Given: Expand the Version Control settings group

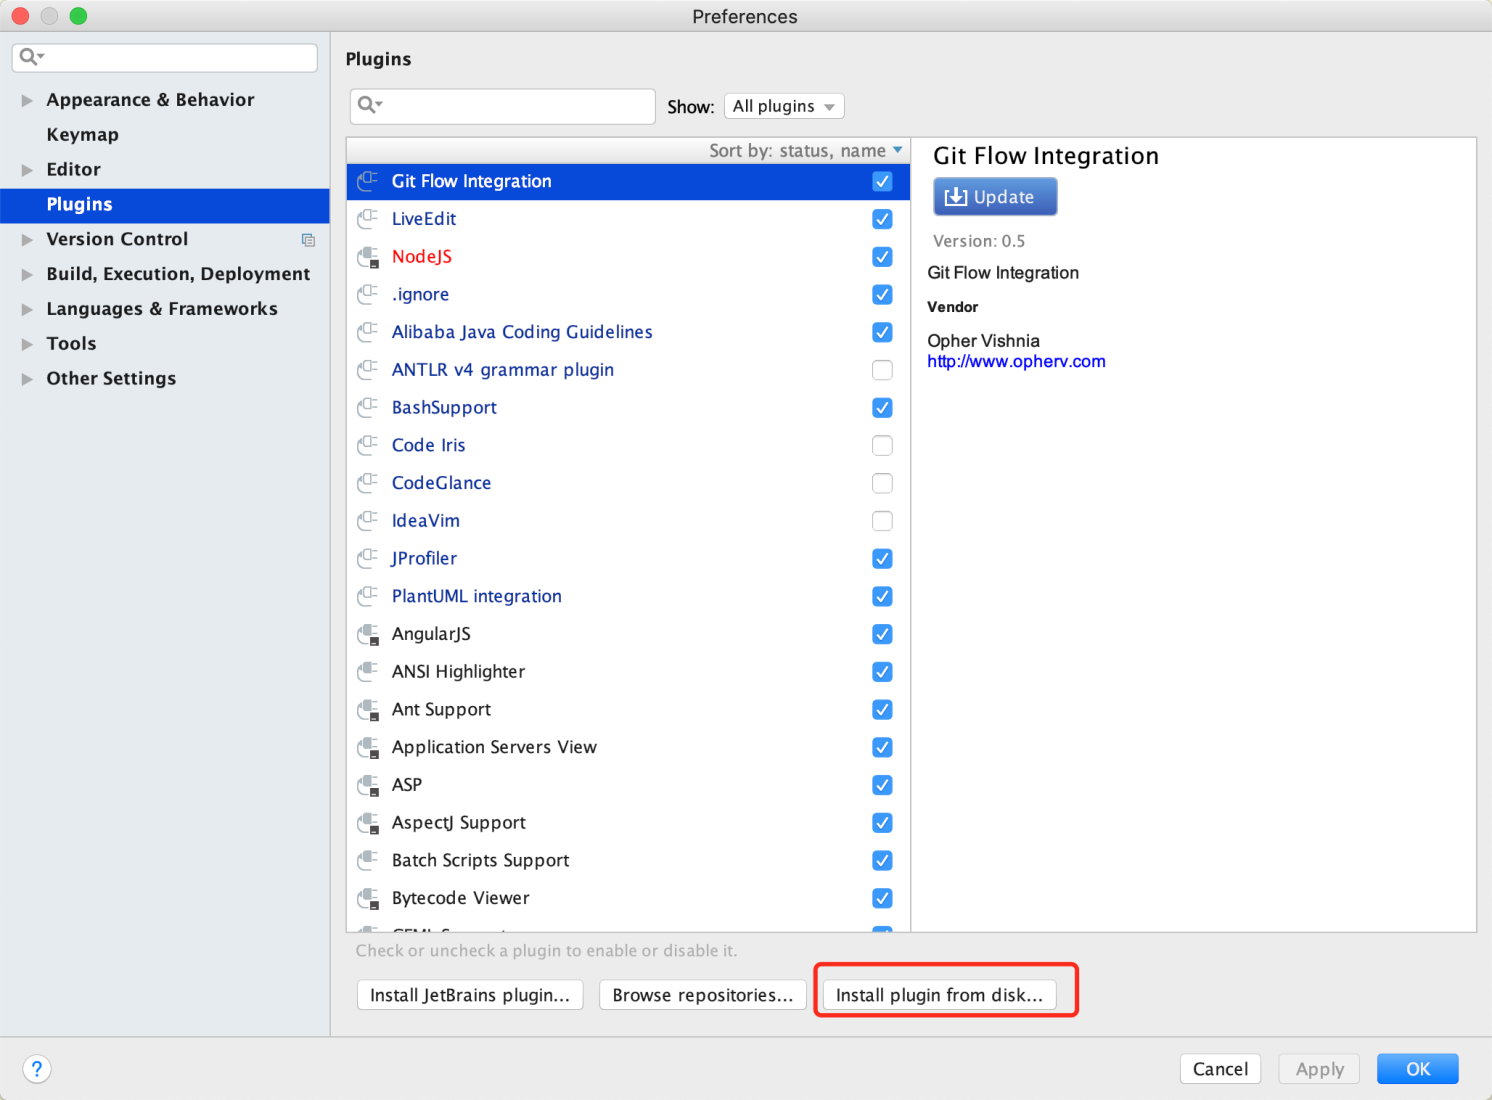Looking at the screenshot, I should click(x=27, y=240).
